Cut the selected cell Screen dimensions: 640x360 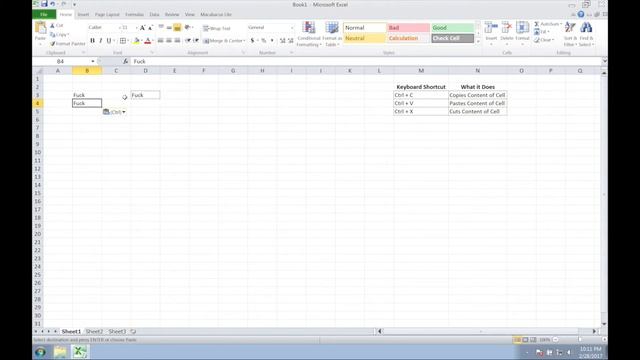pyautogui.click(x=57, y=25)
